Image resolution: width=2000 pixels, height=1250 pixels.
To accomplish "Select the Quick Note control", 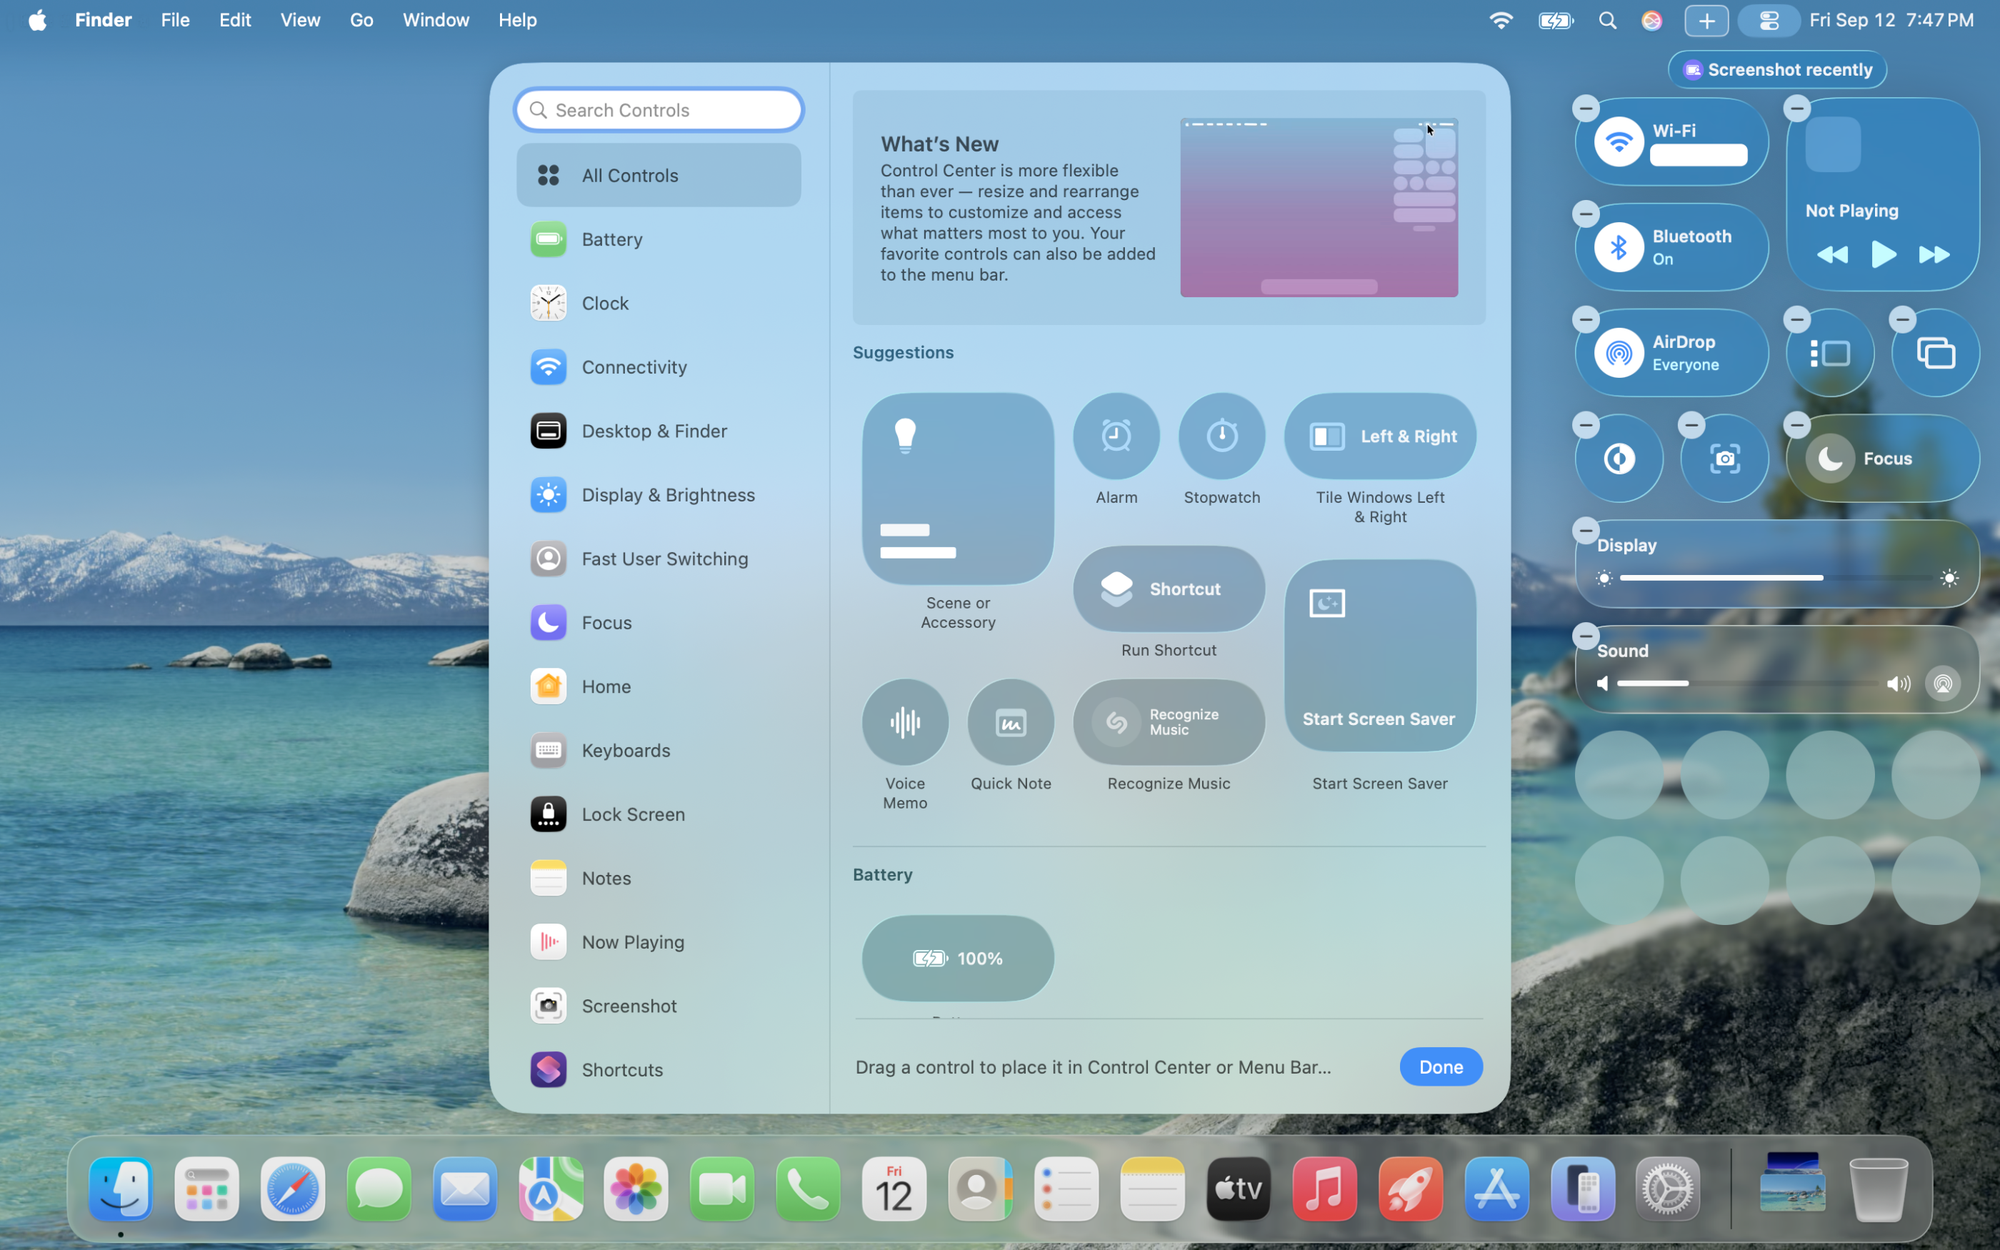I will (1010, 722).
